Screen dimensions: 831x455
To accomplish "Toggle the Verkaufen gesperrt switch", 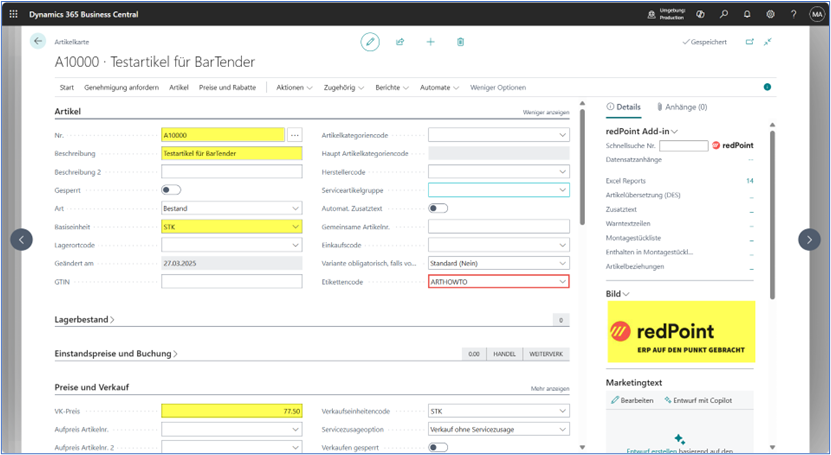I will [438, 447].
